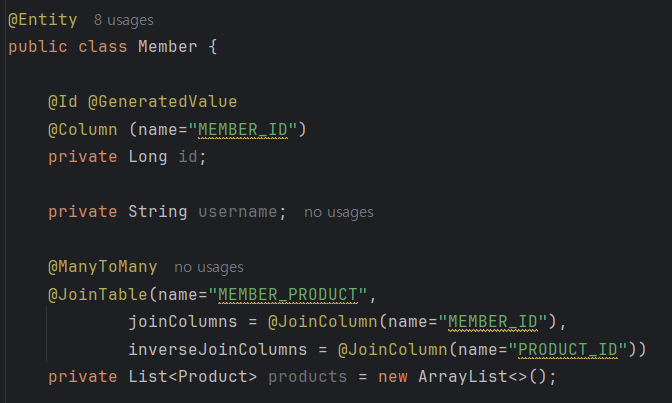672x403 pixels.
Task: Click the username field name
Action: (238, 212)
